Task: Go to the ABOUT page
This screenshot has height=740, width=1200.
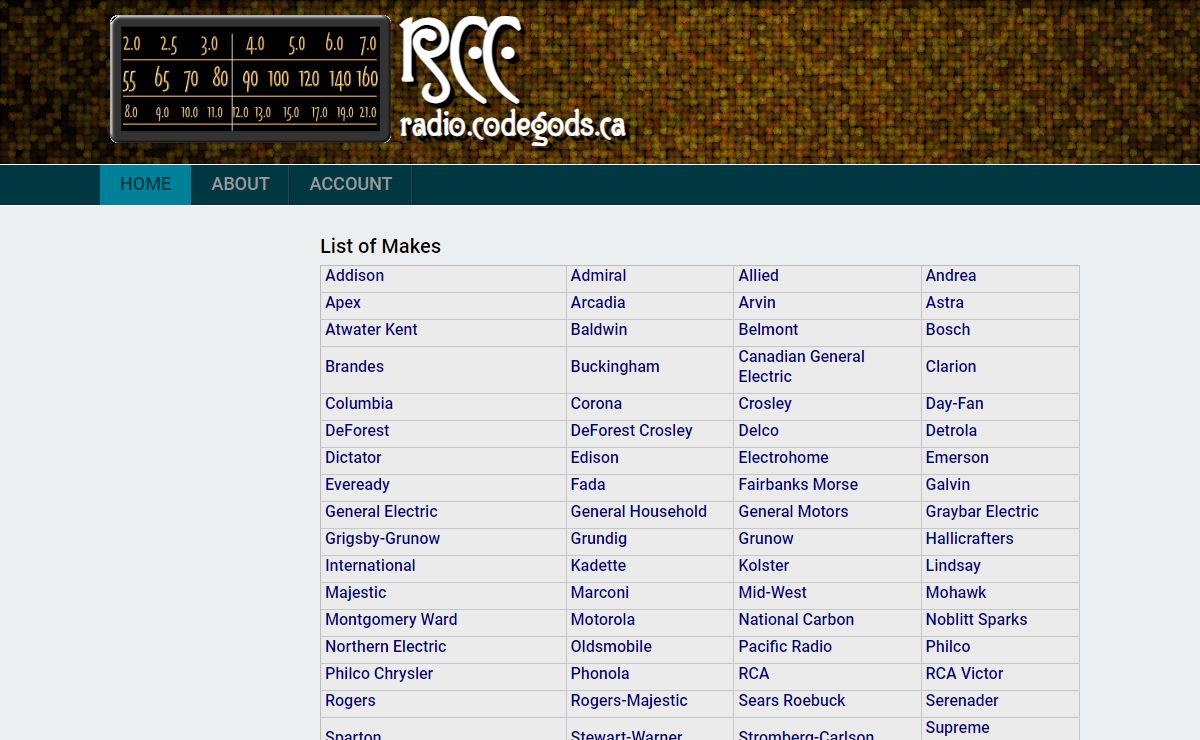Action: click(x=240, y=184)
